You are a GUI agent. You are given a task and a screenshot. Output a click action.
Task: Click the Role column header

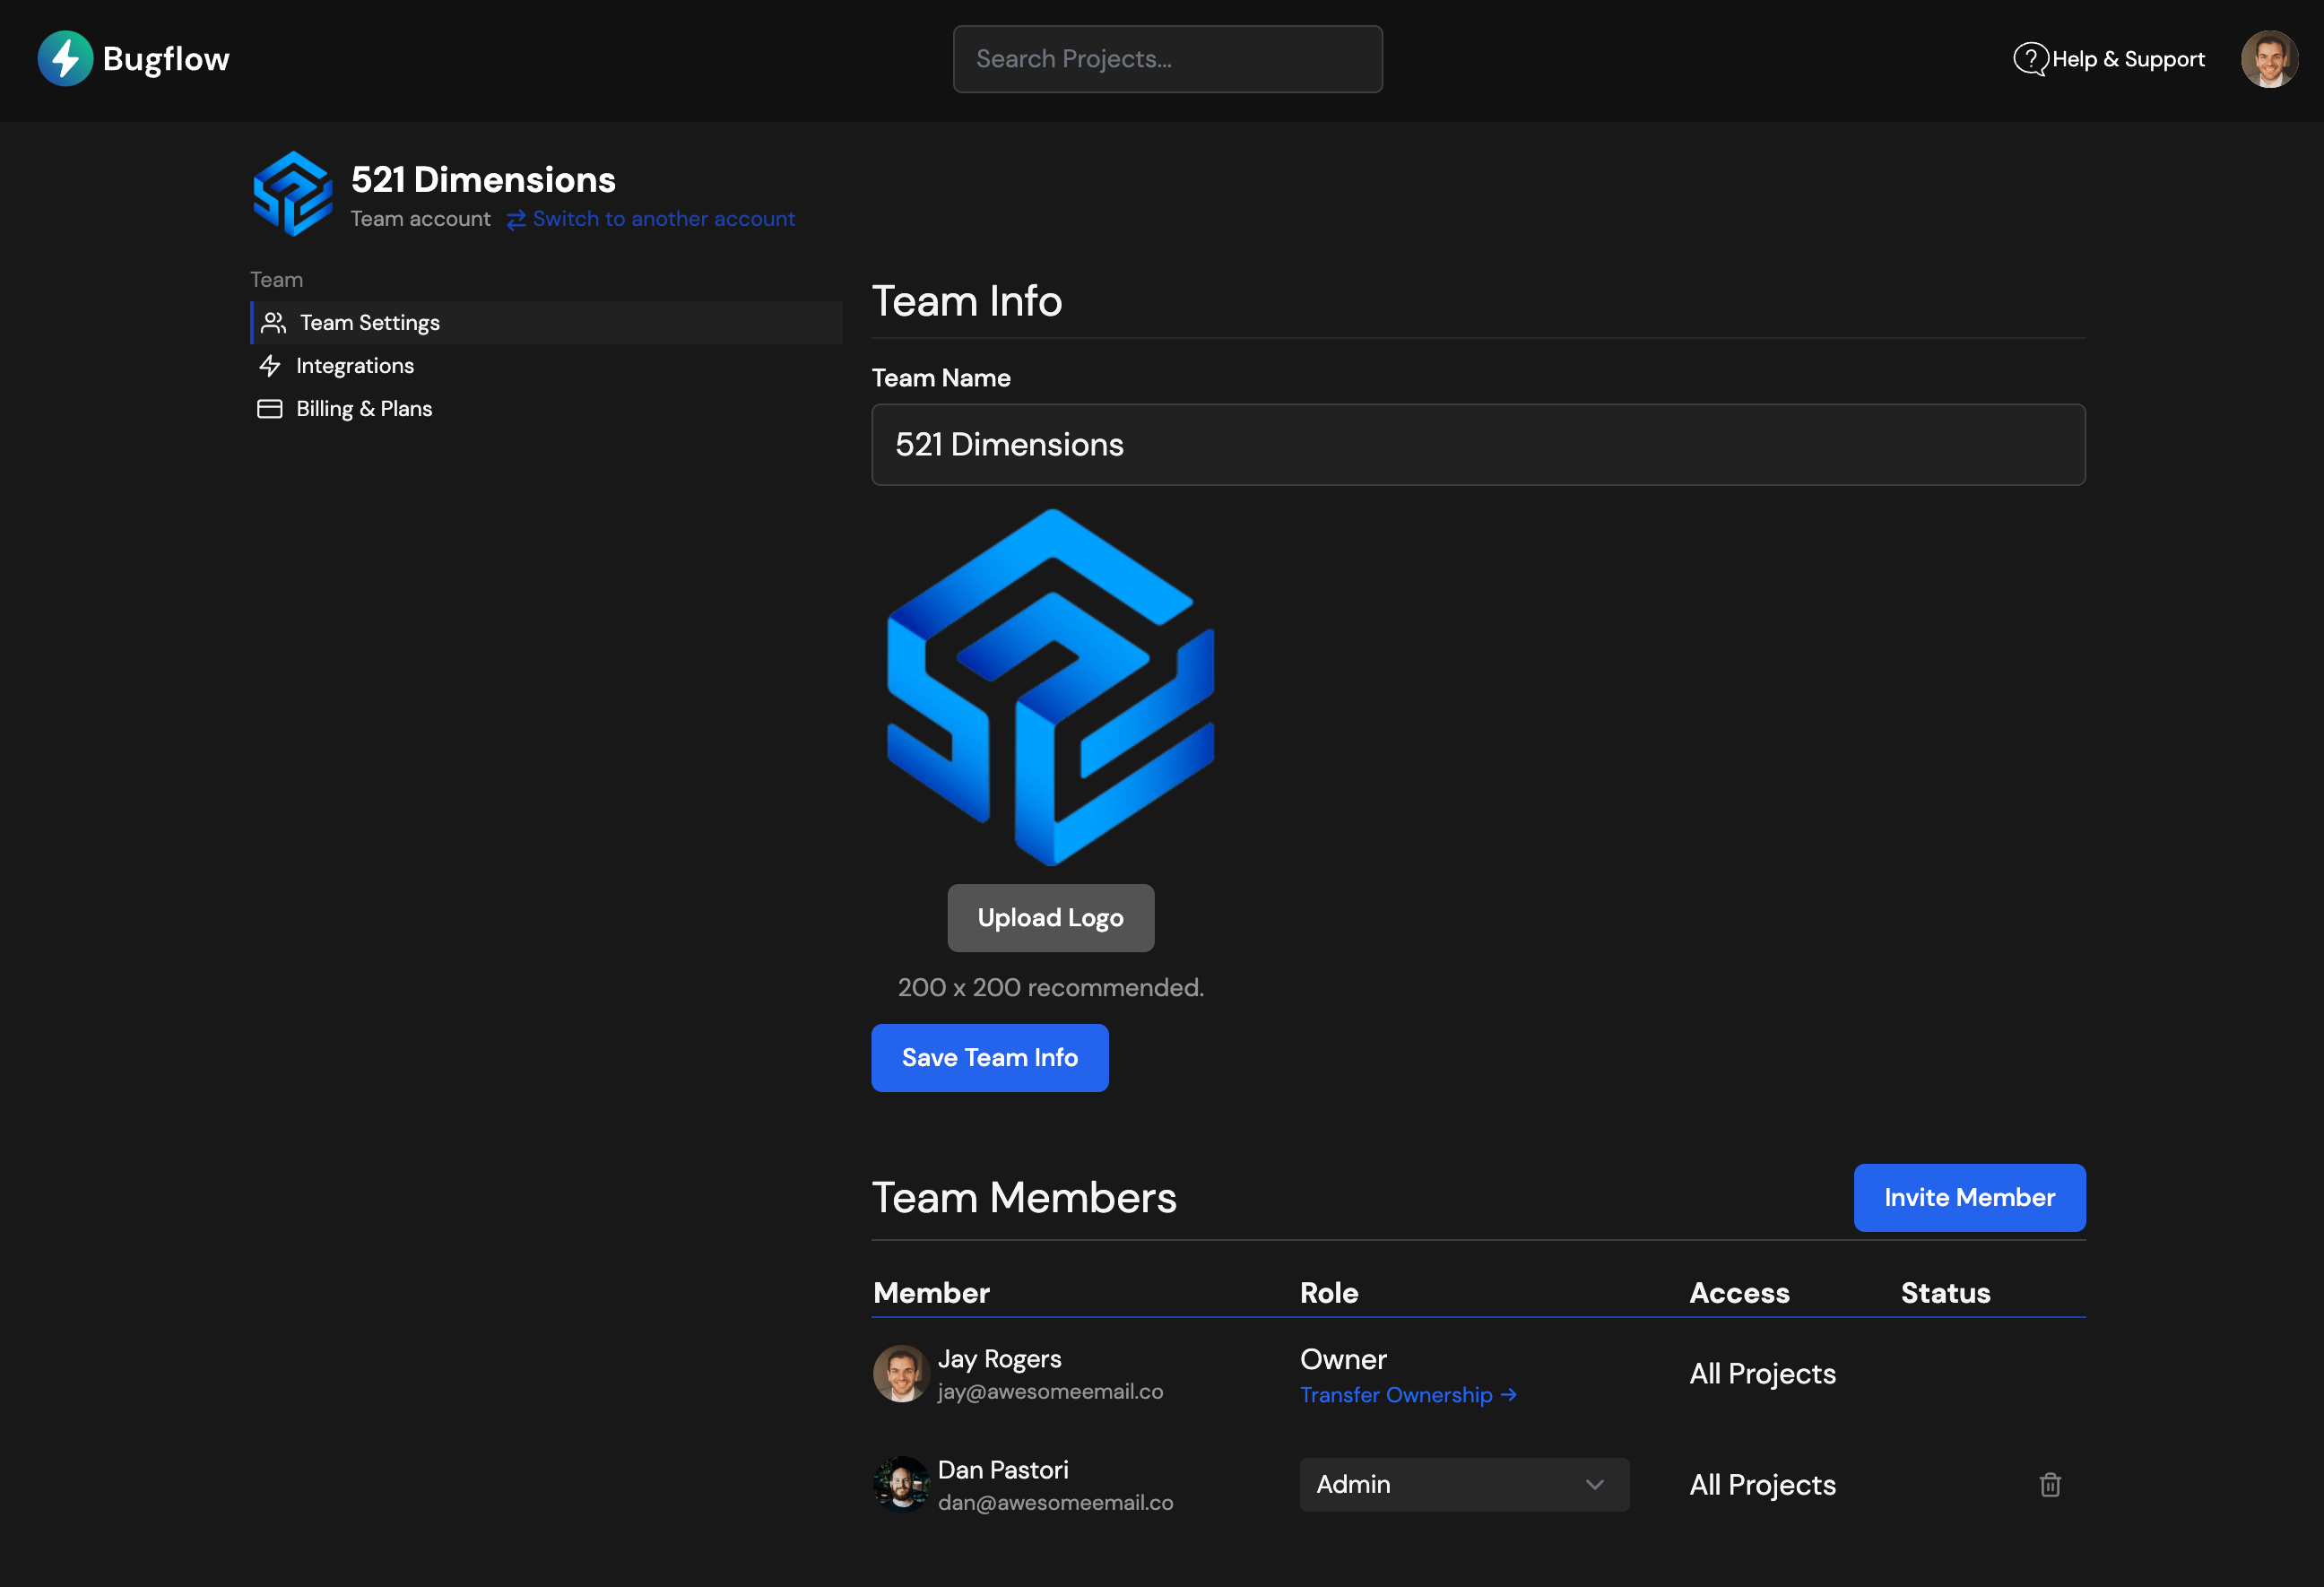(1329, 1293)
